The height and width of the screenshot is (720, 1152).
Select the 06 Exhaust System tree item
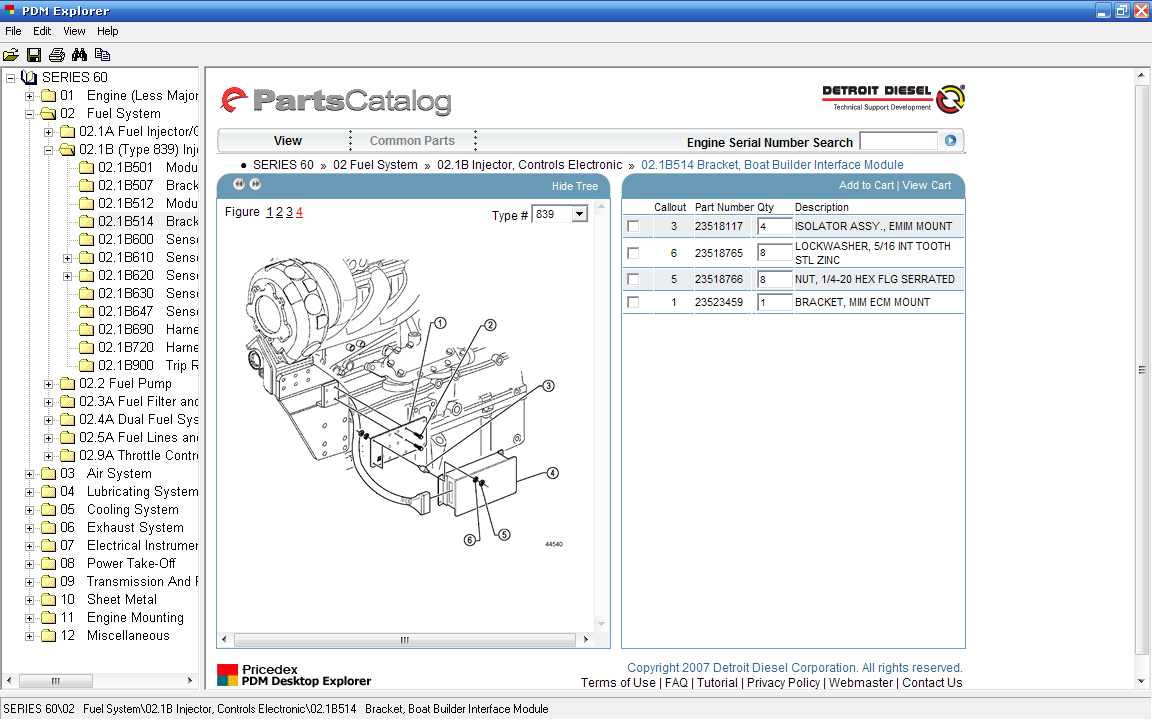click(x=122, y=528)
